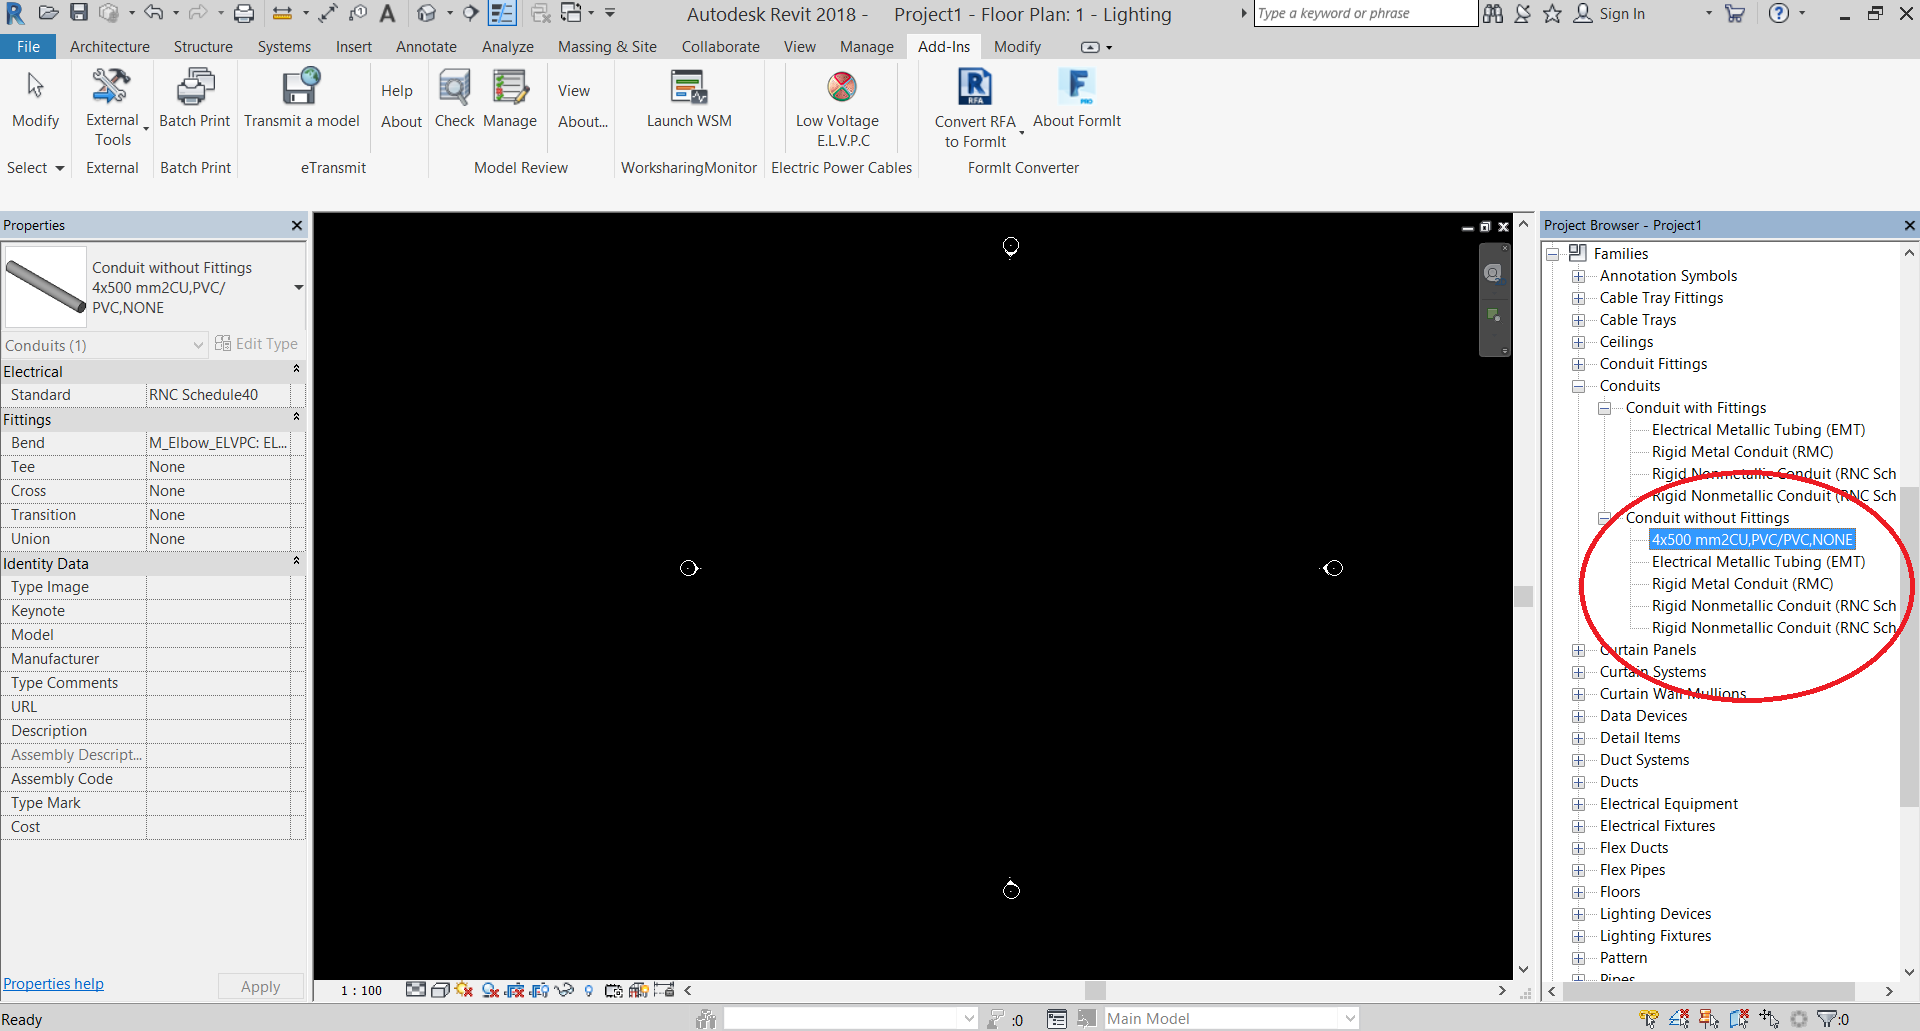Click the Help (question mark) icon
This screenshot has width=1920, height=1031.
(1778, 13)
